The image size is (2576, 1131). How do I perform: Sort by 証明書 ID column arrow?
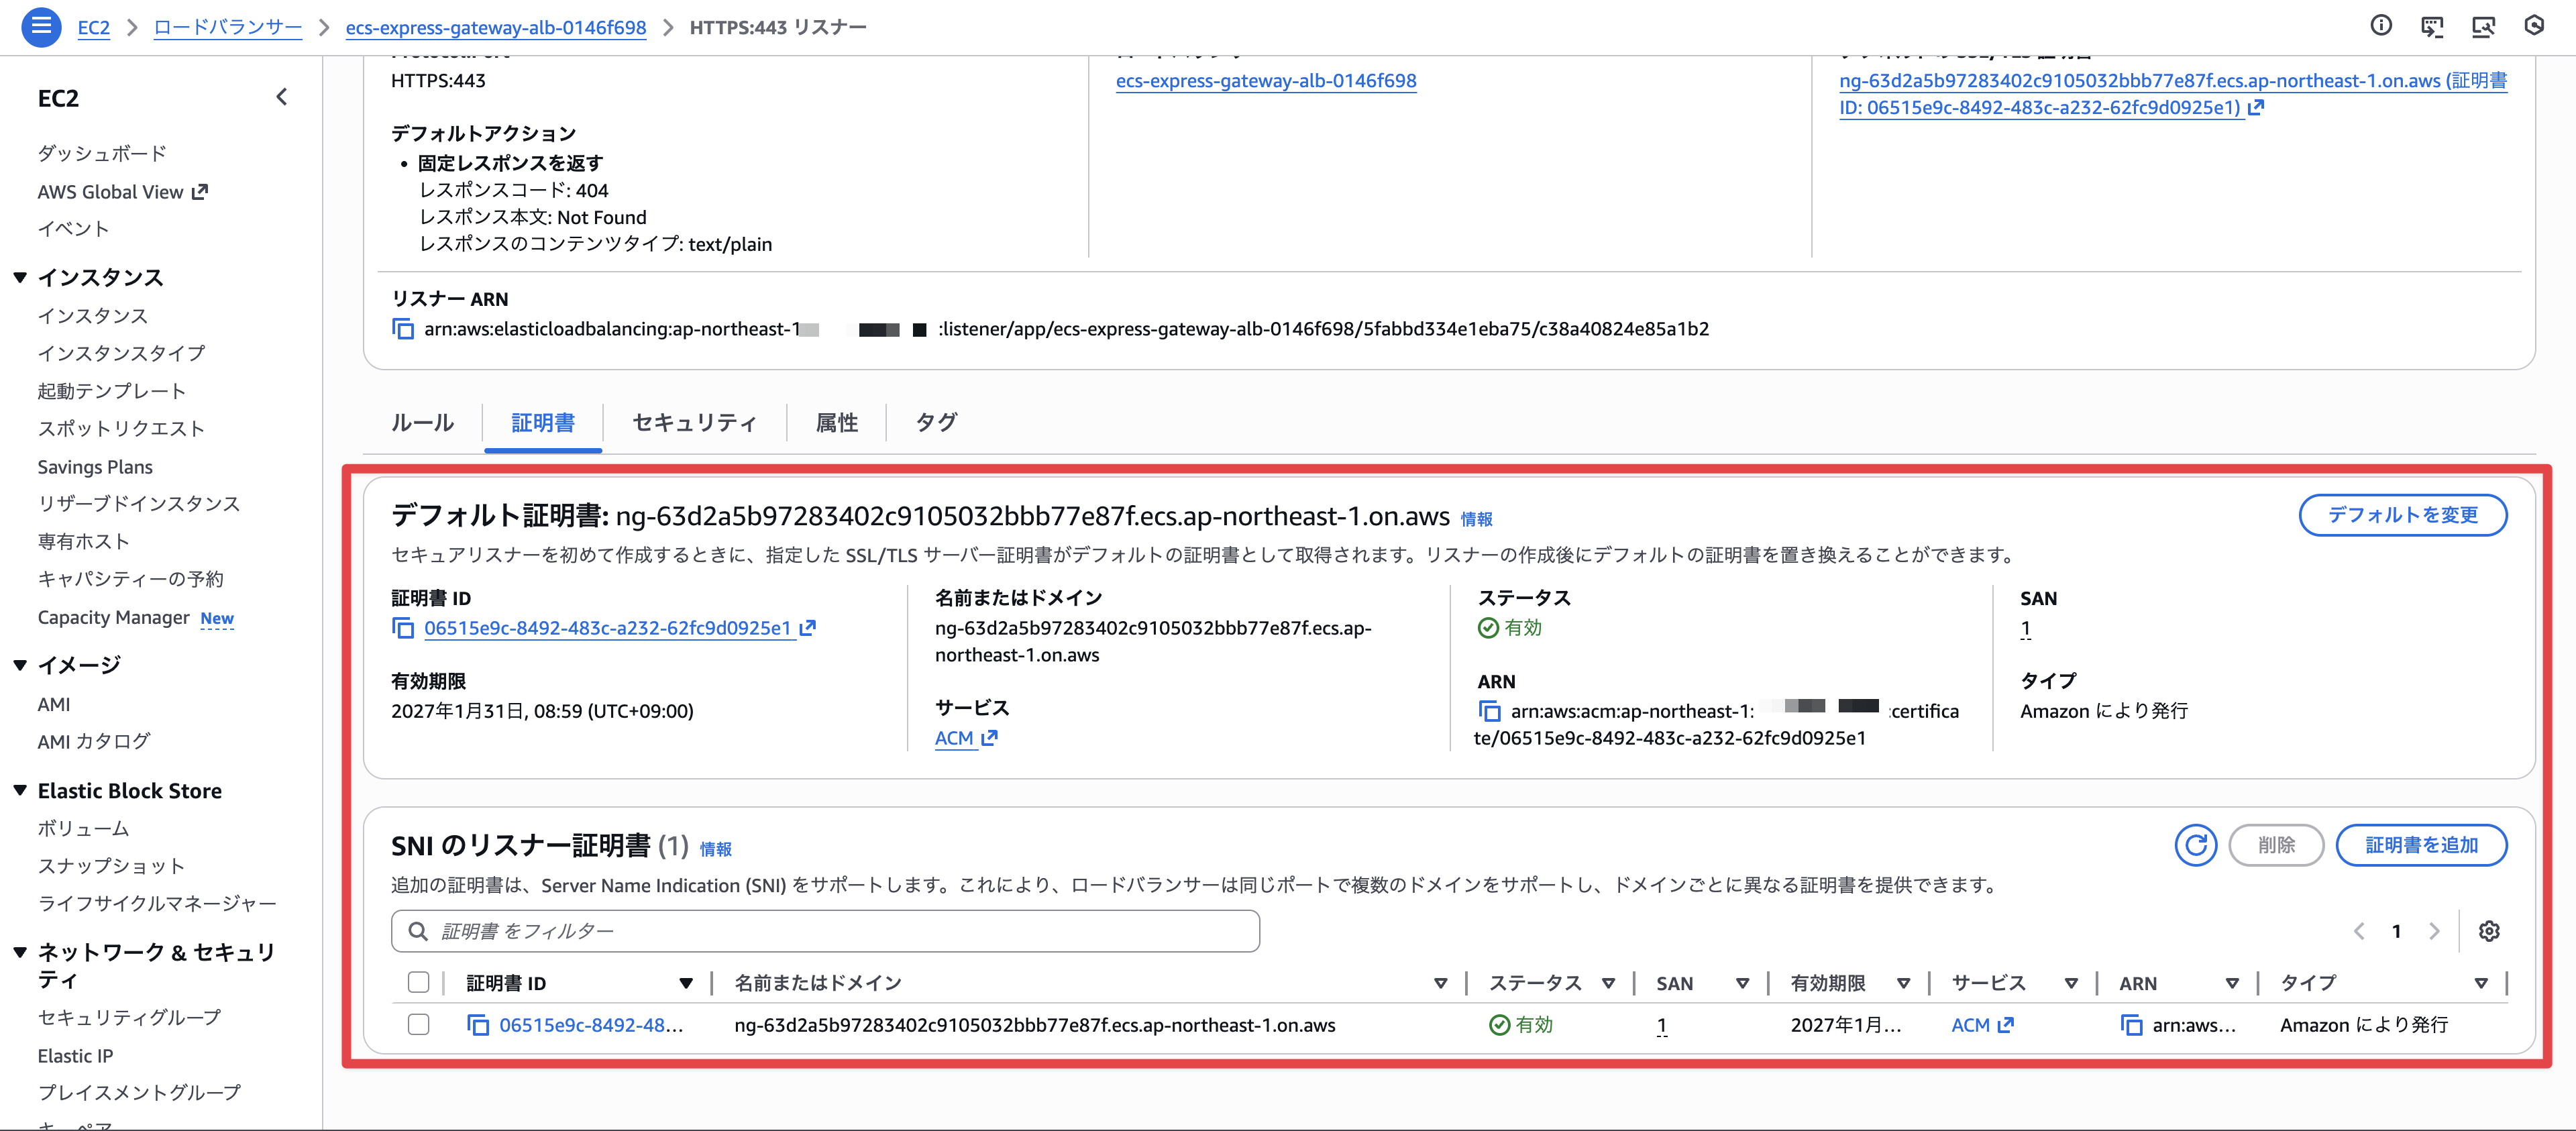click(x=686, y=983)
